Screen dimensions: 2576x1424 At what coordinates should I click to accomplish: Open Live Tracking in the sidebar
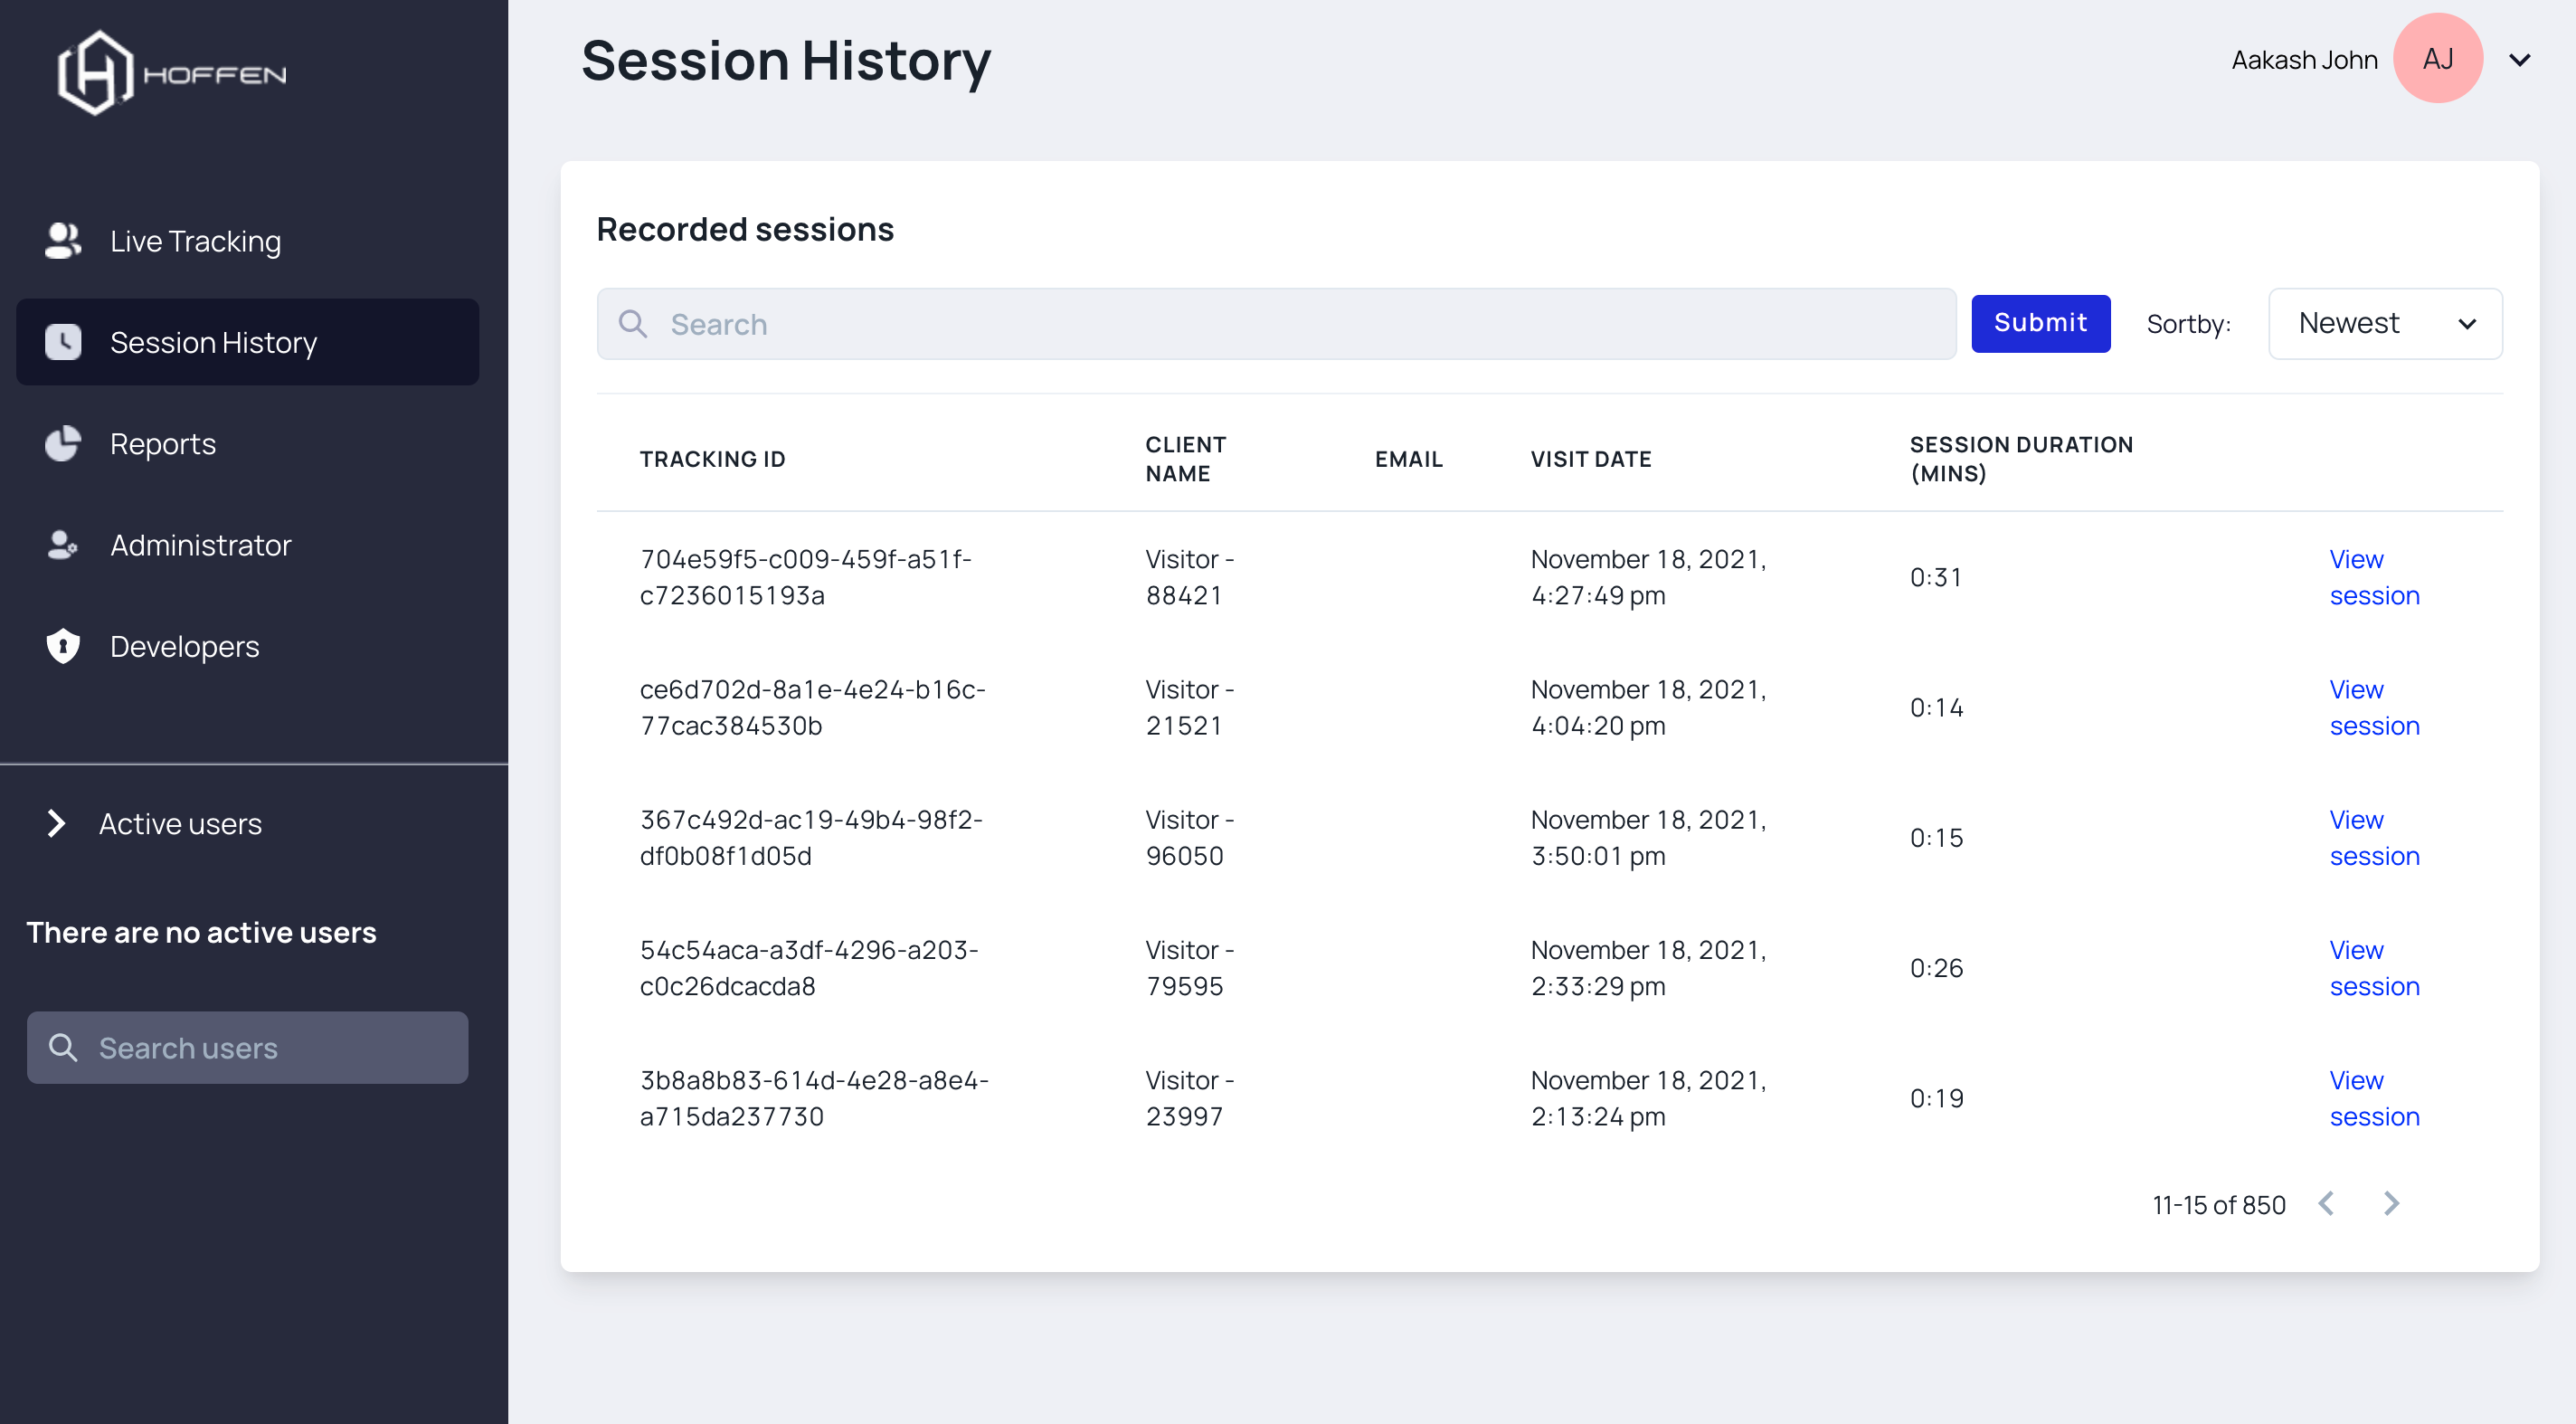pos(195,241)
